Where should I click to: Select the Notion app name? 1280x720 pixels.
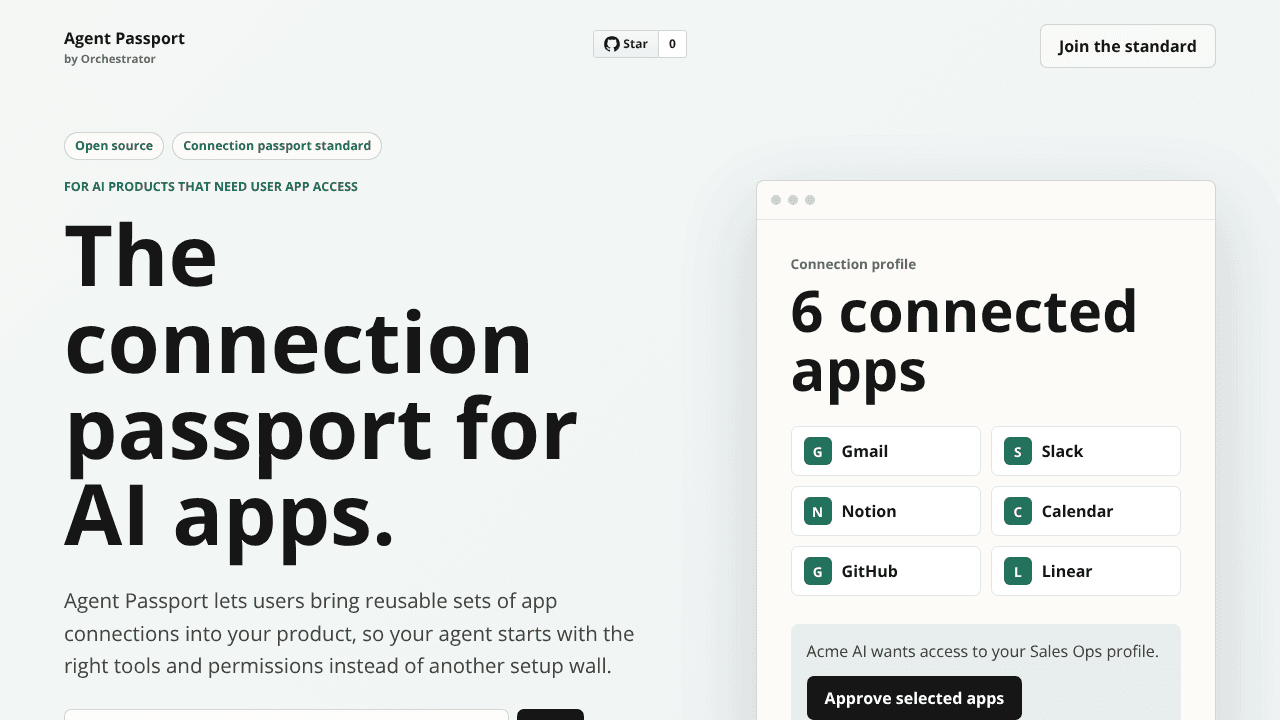(869, 511)
